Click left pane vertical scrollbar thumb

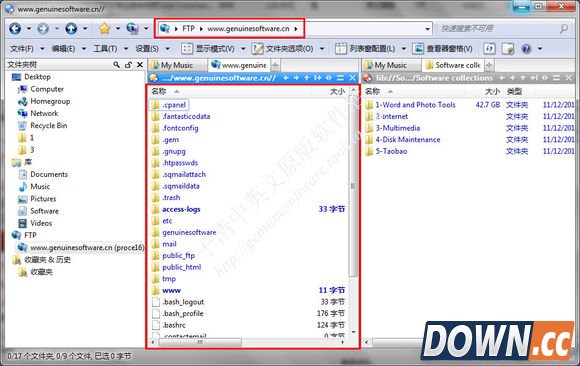[353, 186]
